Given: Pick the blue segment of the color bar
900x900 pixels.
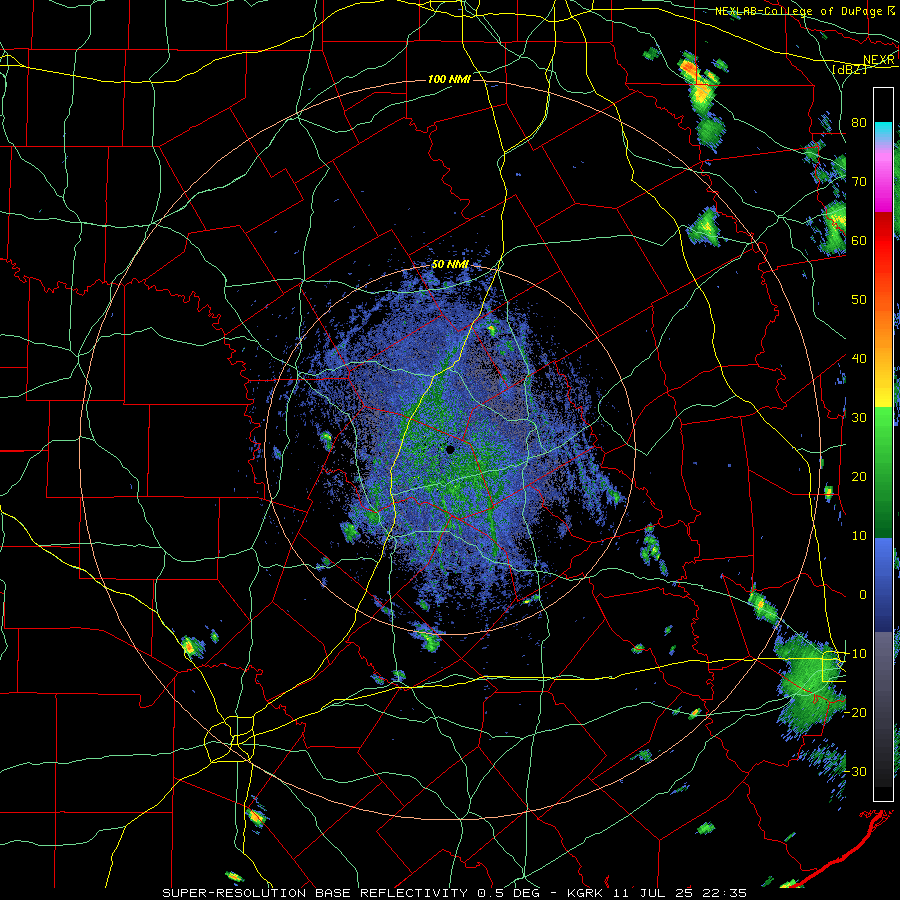Looking at the screenshot, I should pyautogui.click(x=883, y=585).
